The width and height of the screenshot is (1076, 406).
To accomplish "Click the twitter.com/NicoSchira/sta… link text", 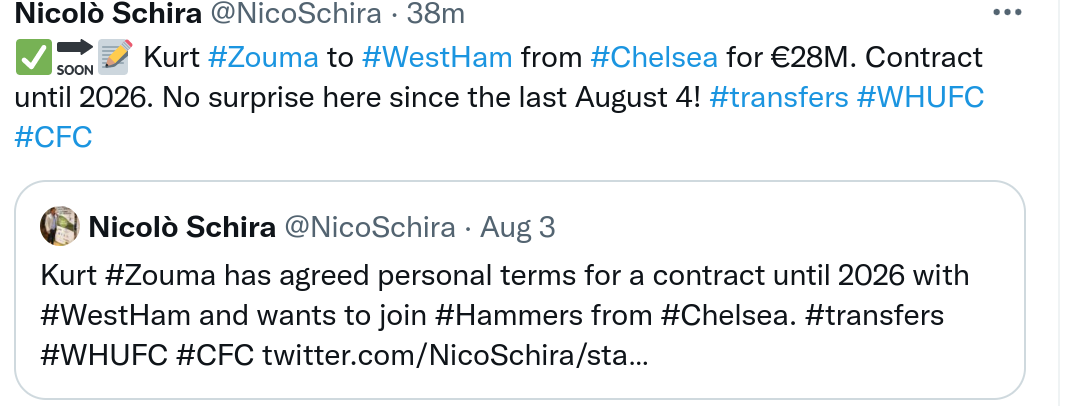I will [455, 355].
